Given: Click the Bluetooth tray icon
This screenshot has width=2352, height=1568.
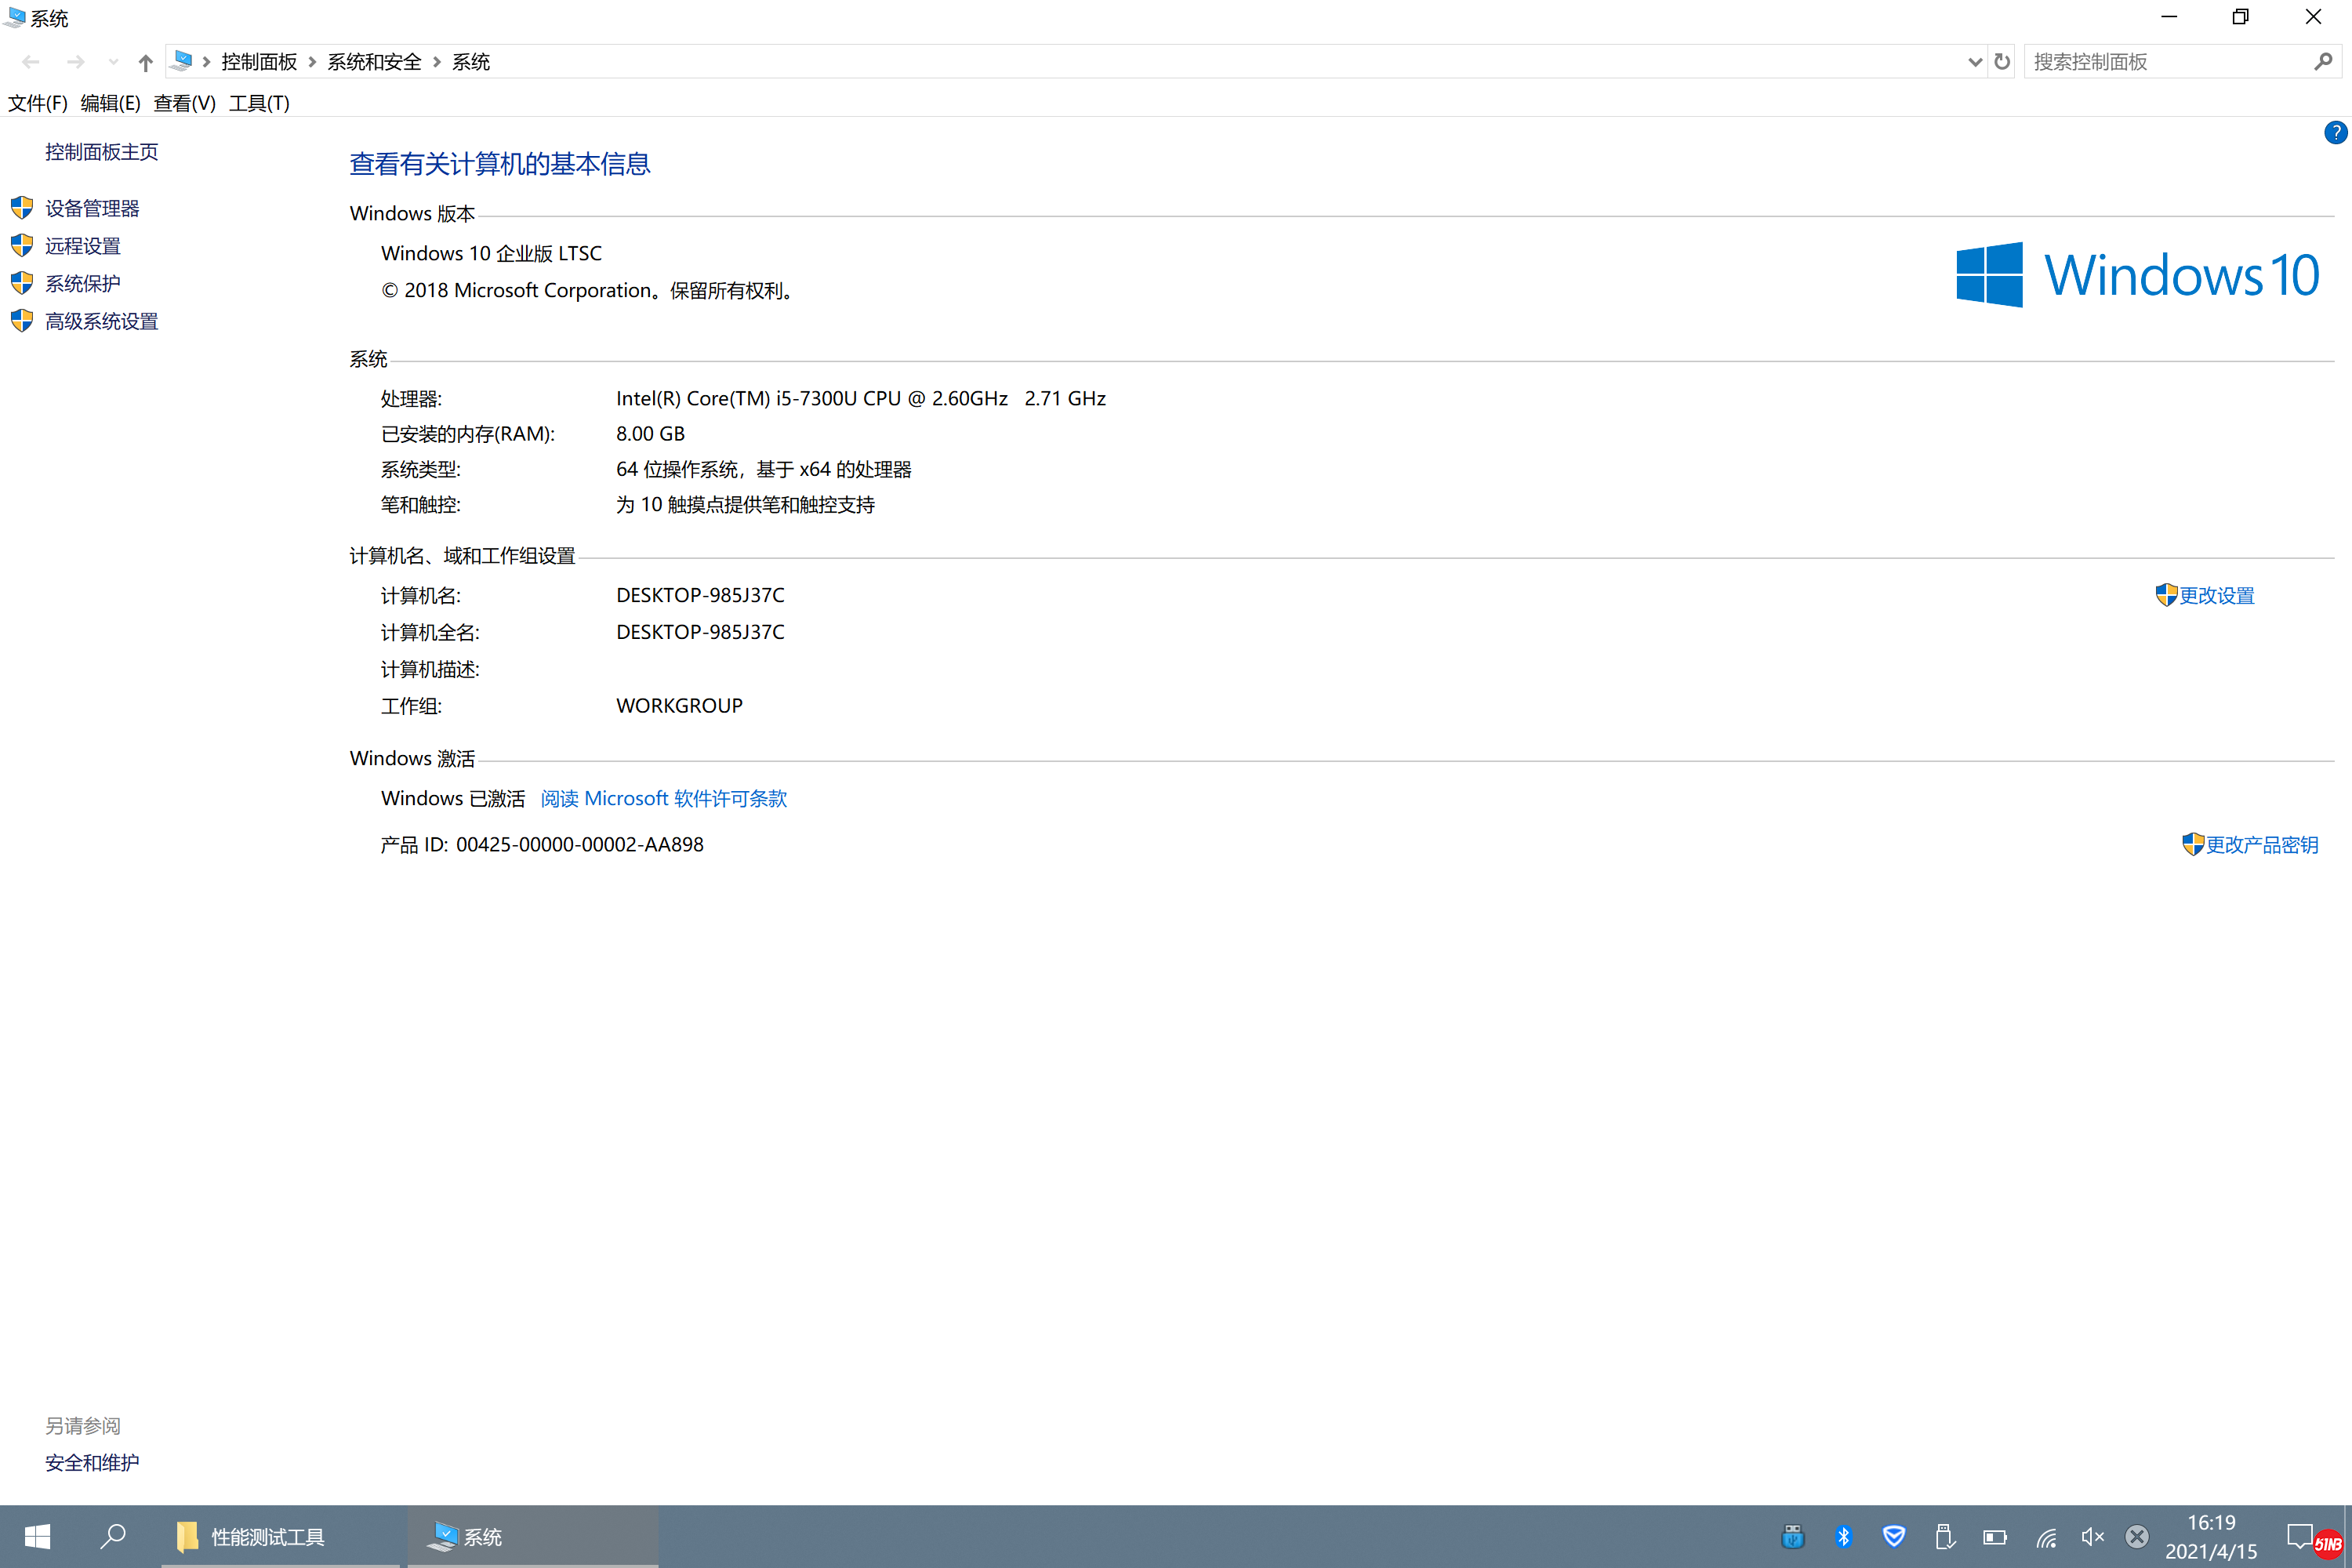Looking at the screenshot, I should pyautogui.click(x=1843, y=1537).
